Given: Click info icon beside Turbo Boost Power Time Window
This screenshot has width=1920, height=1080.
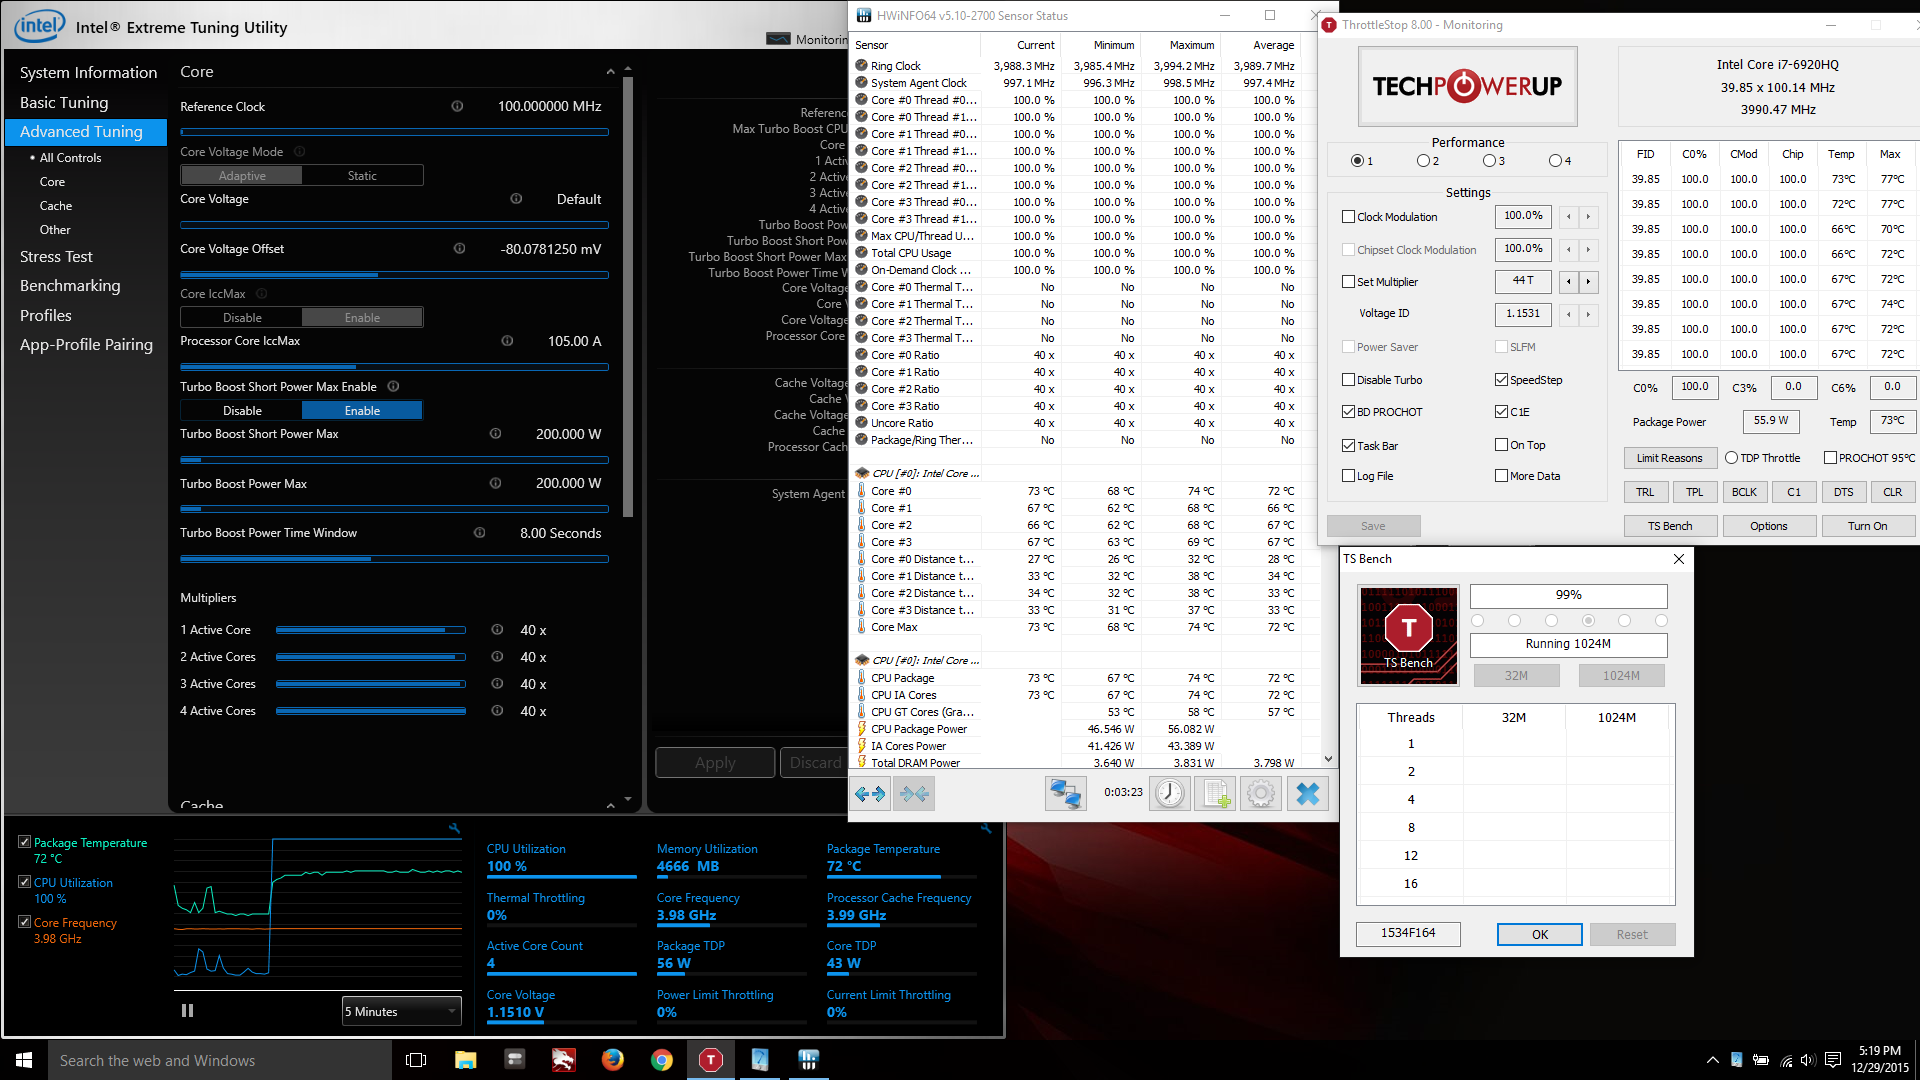Looking at the screenshot, I should point(479,533).
